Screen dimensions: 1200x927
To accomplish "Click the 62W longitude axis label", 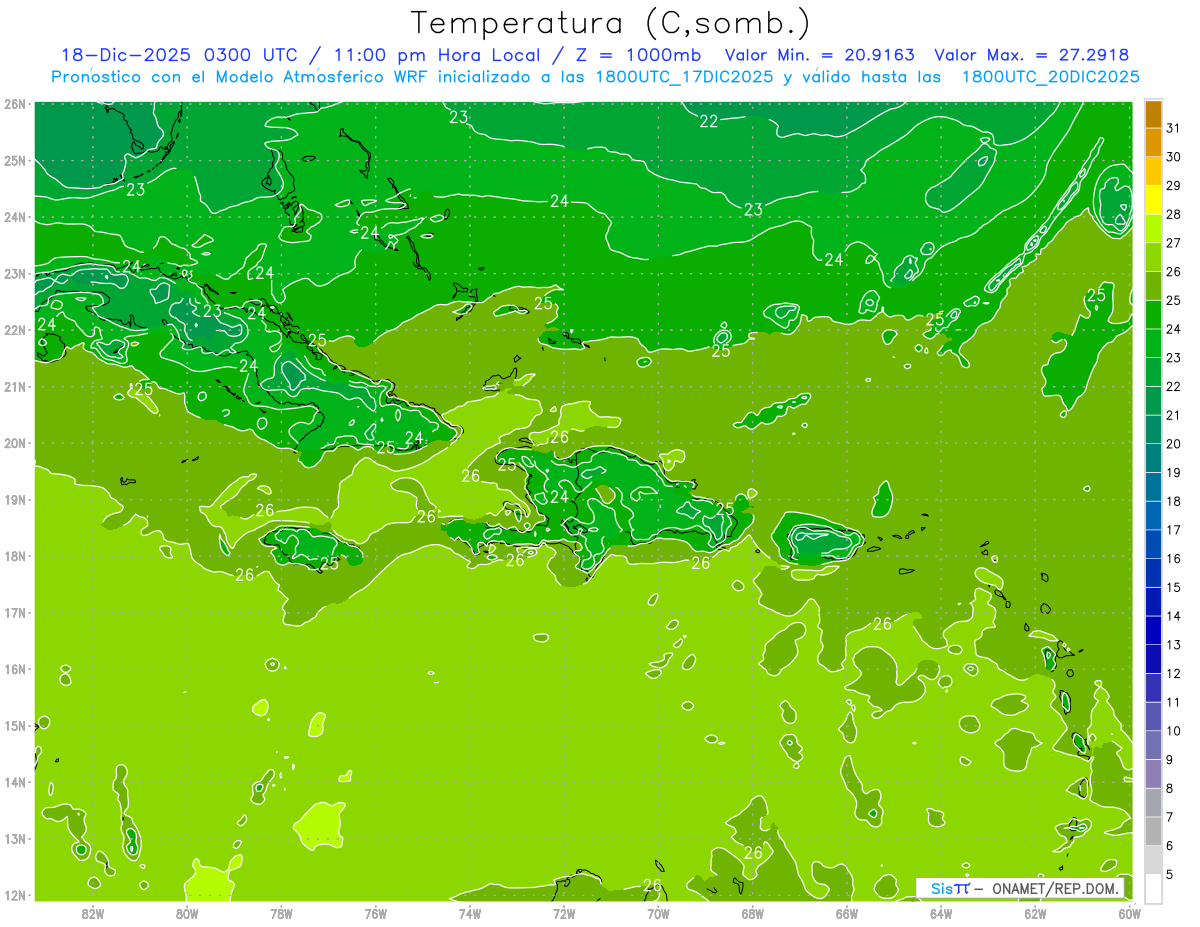I will click(1035, 913).
